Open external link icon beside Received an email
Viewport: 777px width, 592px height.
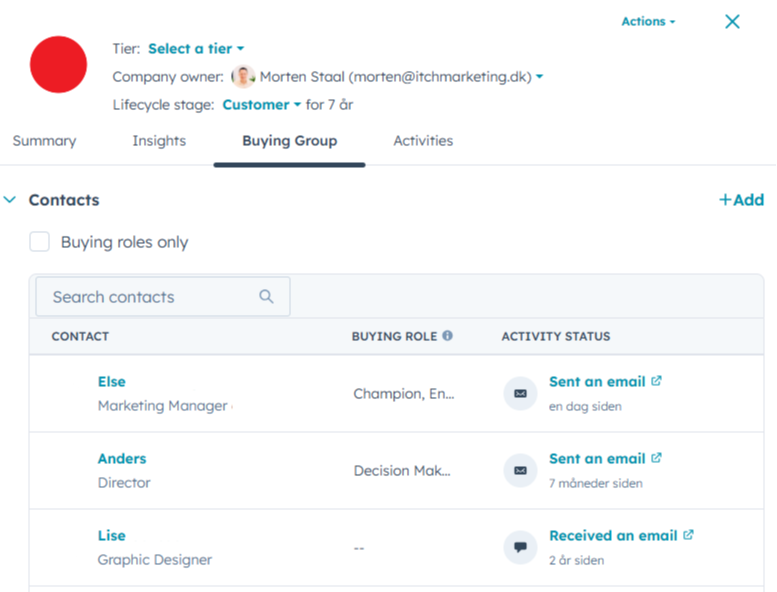[688, 535]
